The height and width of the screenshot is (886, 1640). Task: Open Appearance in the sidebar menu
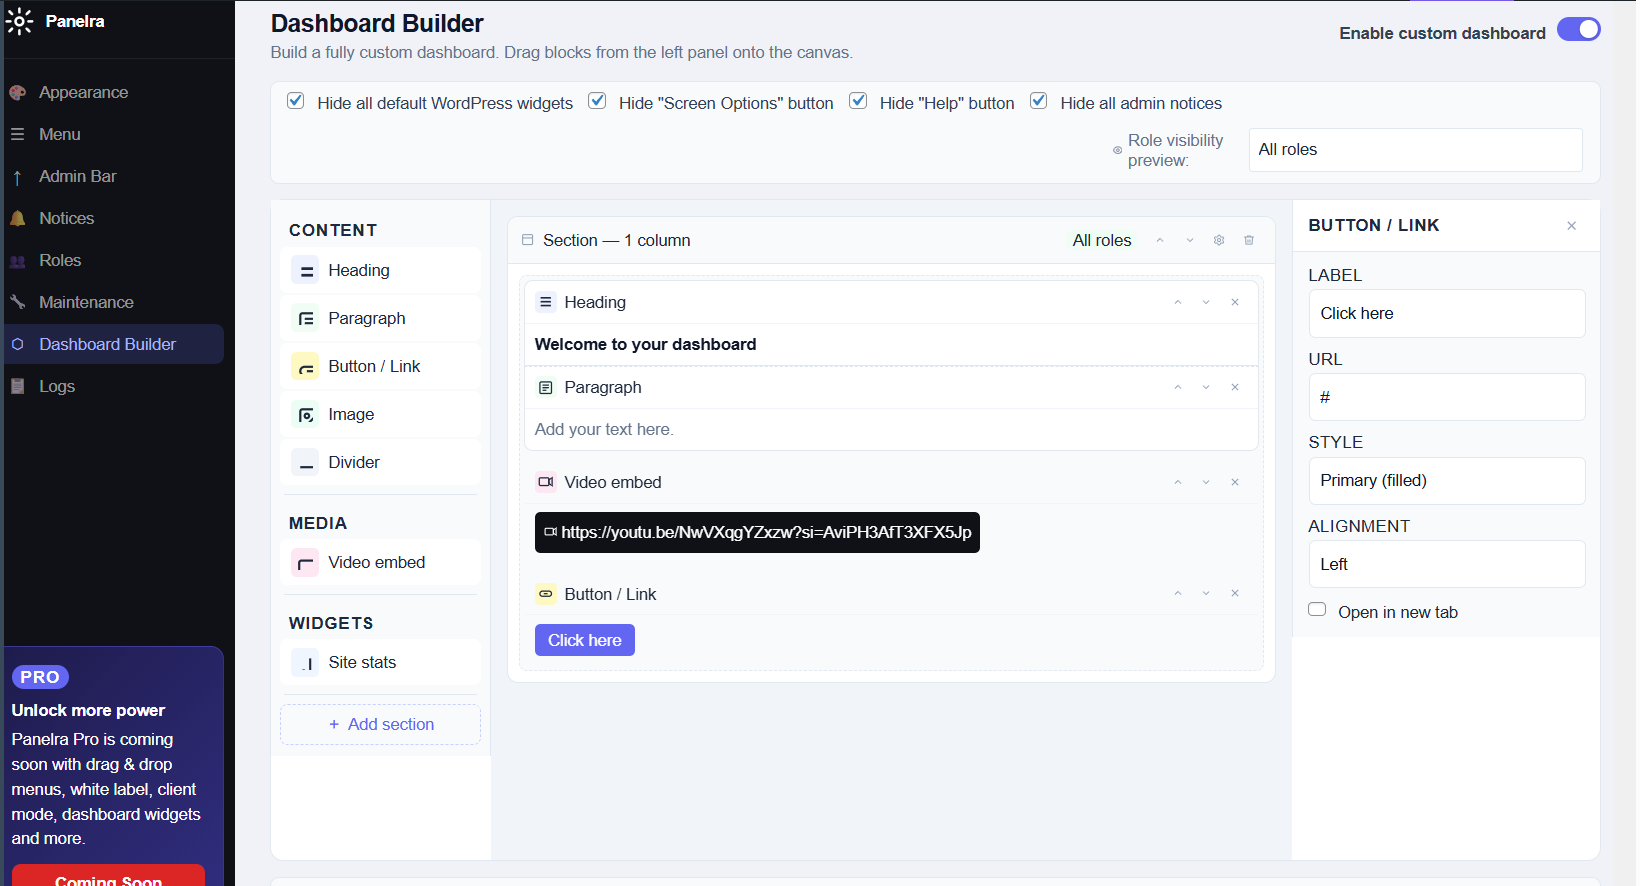point(84,93)
